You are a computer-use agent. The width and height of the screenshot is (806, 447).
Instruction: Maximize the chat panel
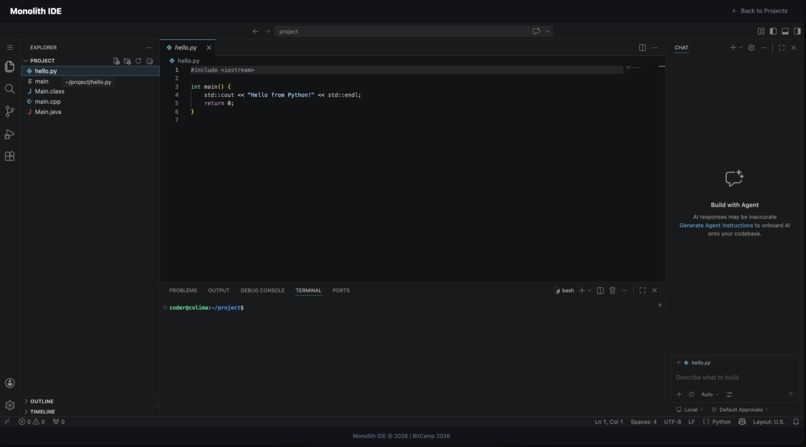click(781, 47)
